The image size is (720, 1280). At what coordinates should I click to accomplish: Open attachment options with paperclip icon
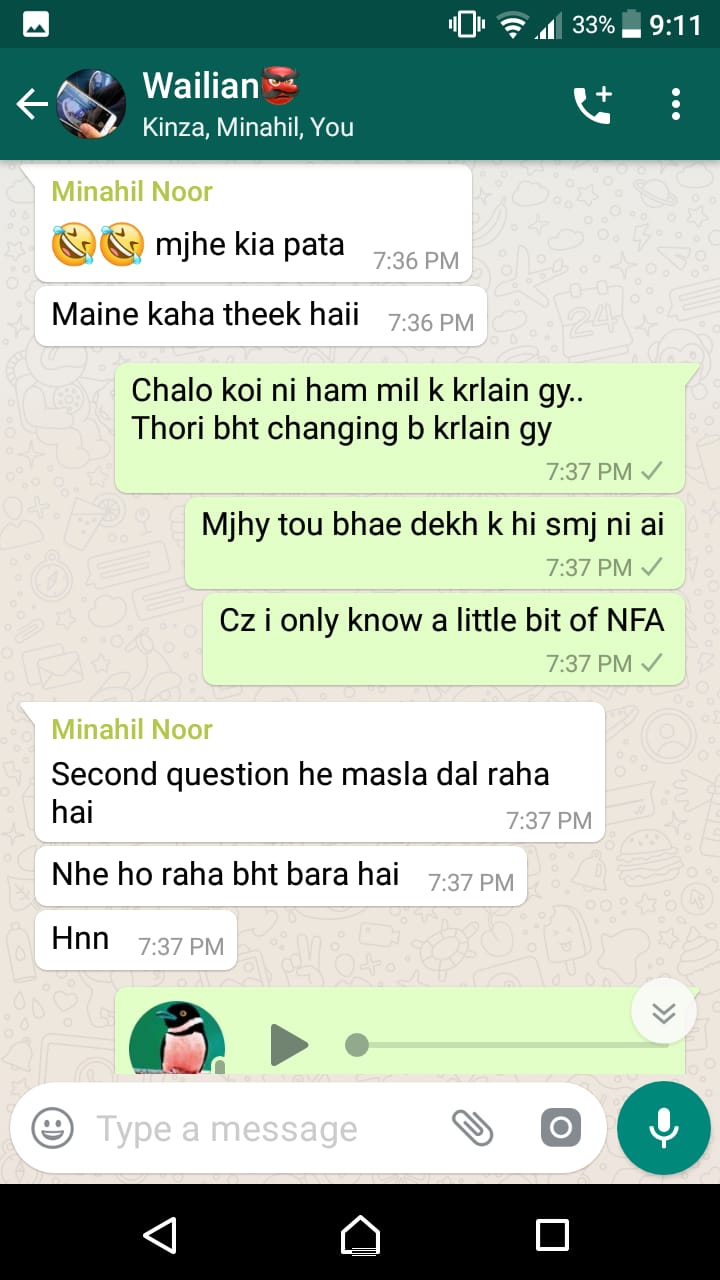pos(472,1129)
